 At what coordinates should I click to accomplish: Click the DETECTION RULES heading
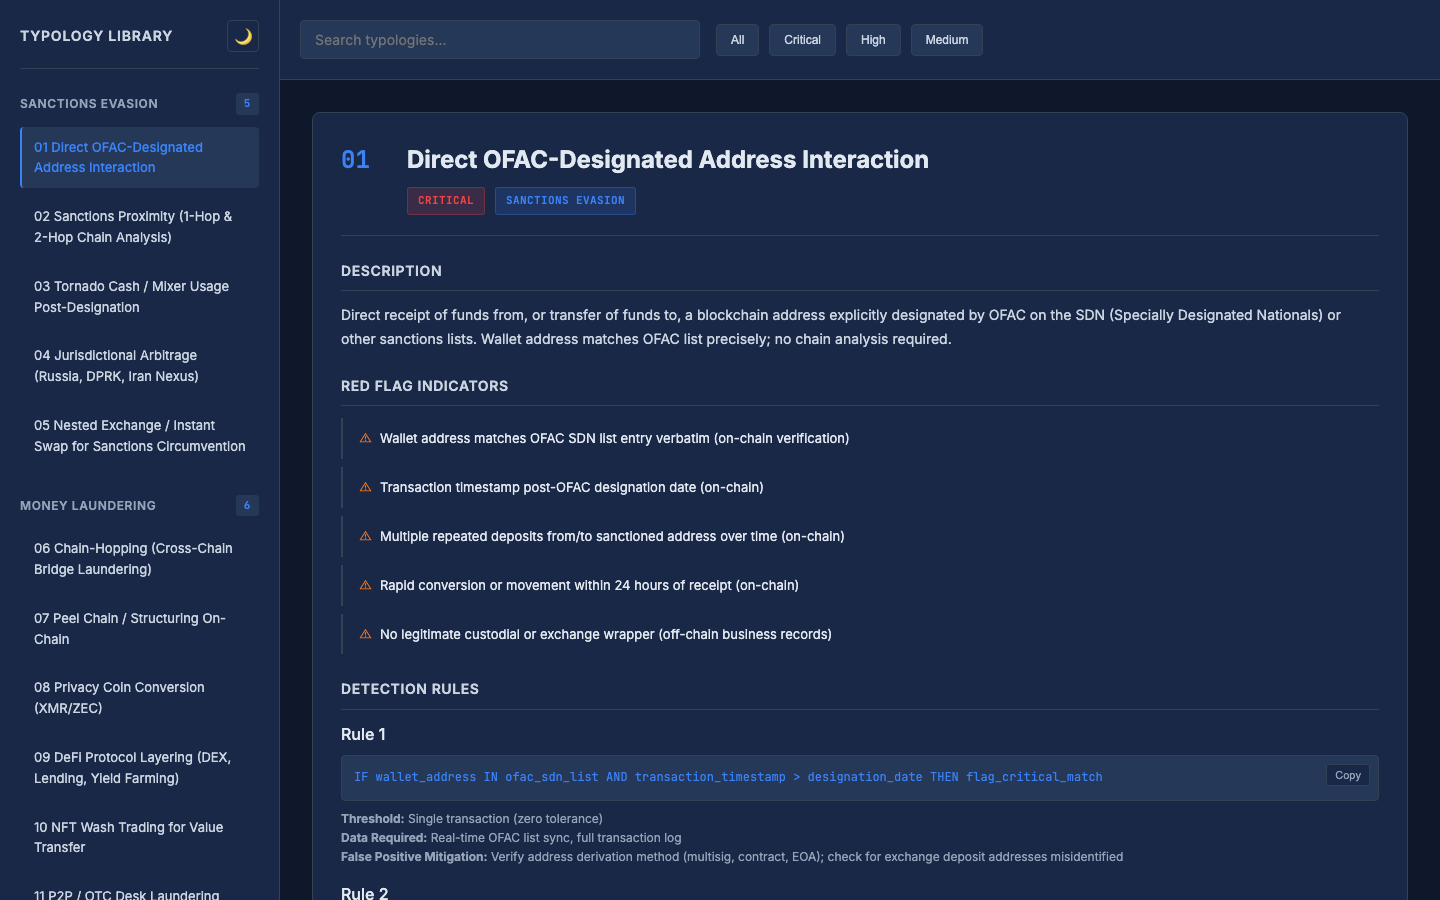(410, 689)
